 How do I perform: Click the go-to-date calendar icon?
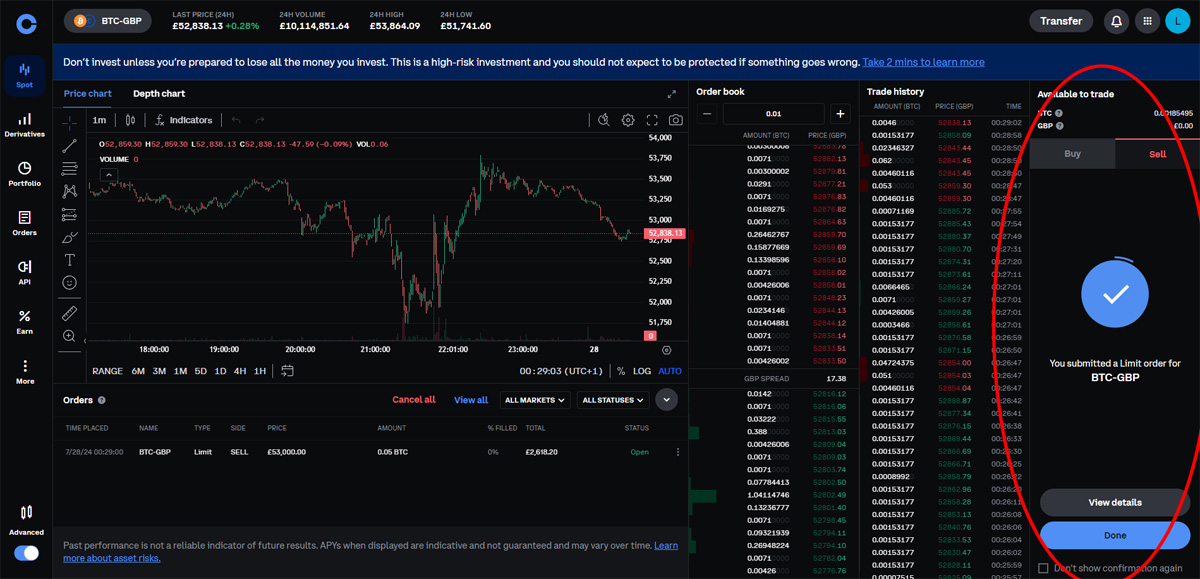click(288, 371)
